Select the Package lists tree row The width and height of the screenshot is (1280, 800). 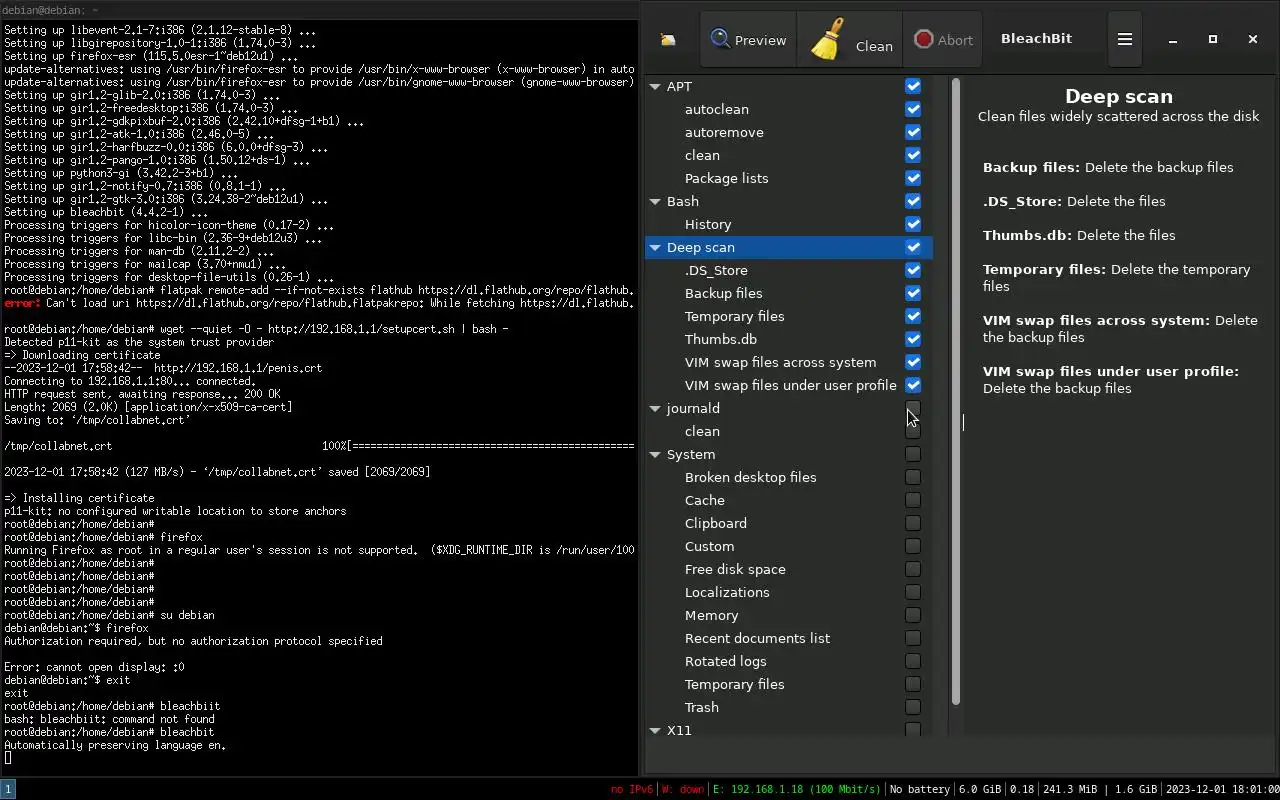789,178
